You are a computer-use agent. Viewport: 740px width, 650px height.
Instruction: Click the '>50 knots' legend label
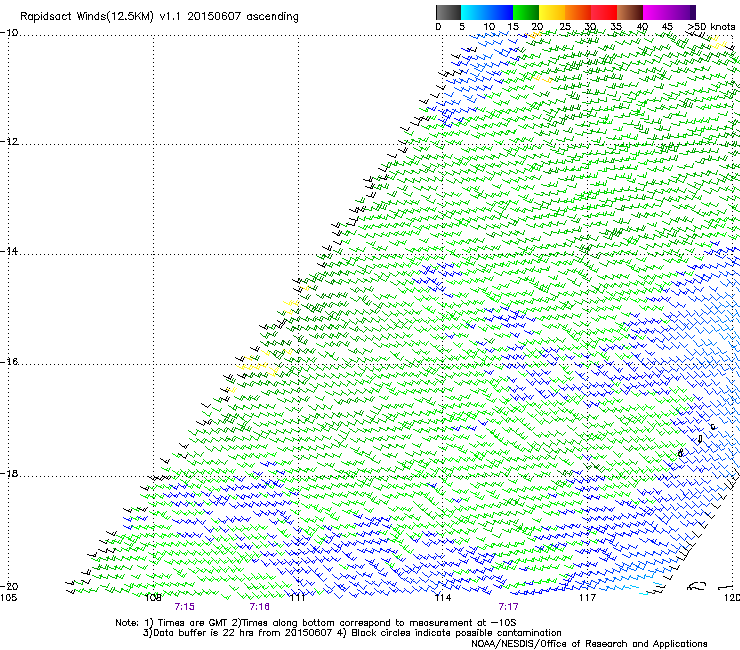(x=711, y=26)
